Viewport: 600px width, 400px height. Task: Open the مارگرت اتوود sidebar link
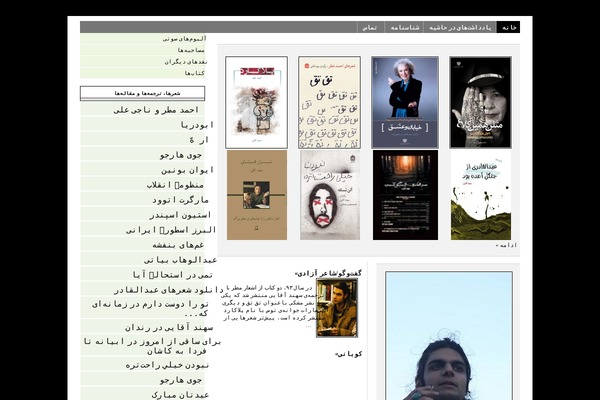tap(180, 200)
